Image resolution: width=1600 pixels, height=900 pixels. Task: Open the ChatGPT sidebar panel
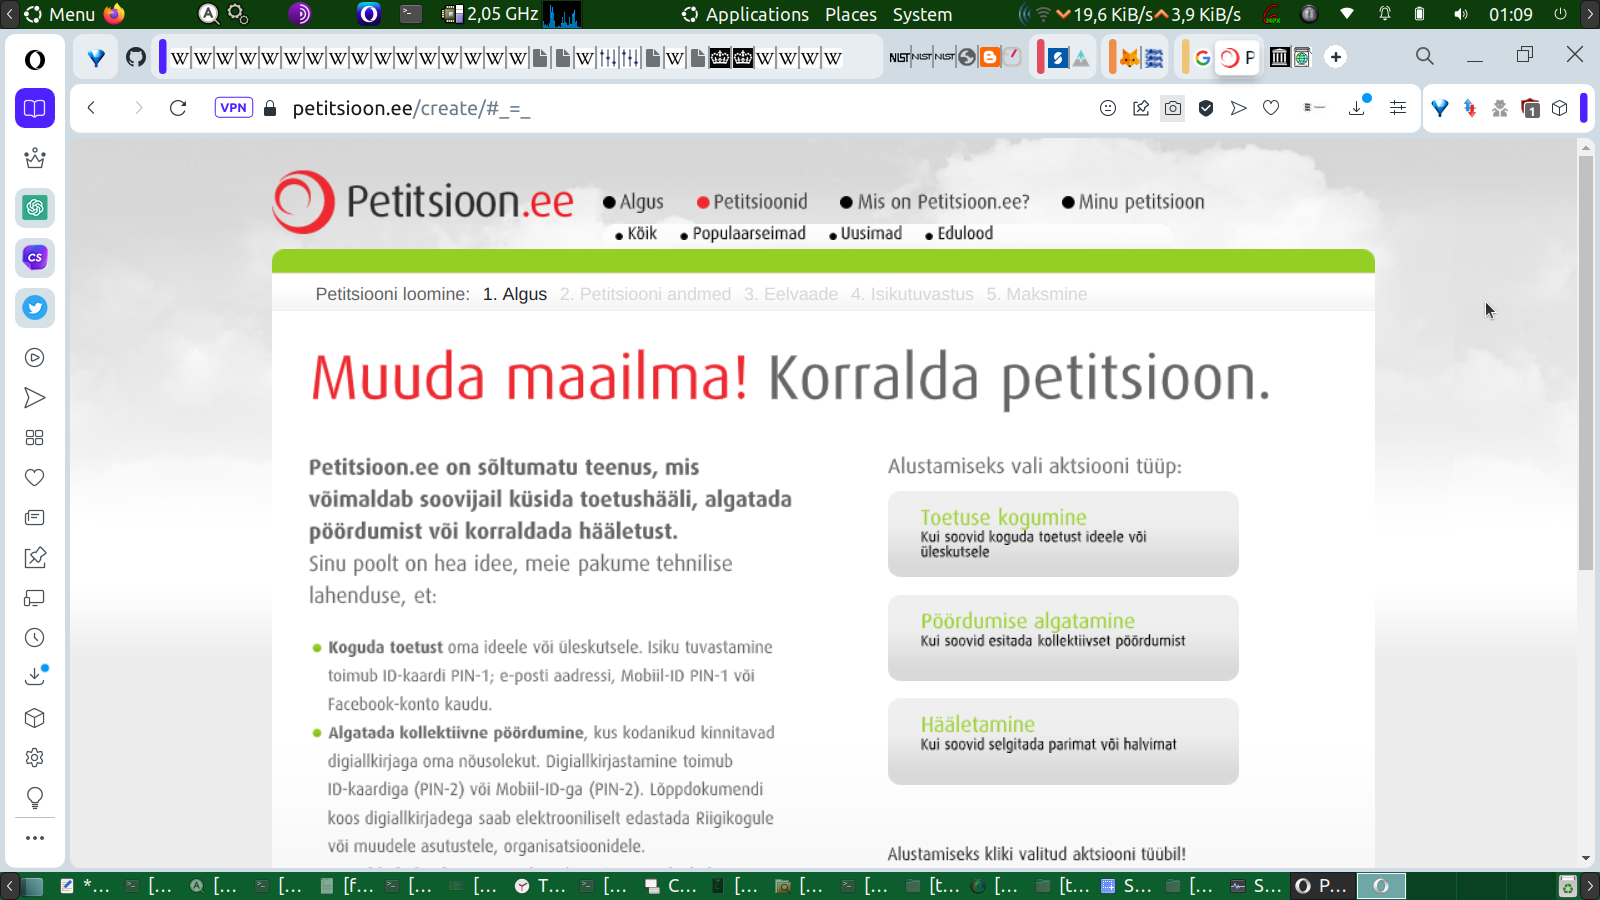coord(35,208)
